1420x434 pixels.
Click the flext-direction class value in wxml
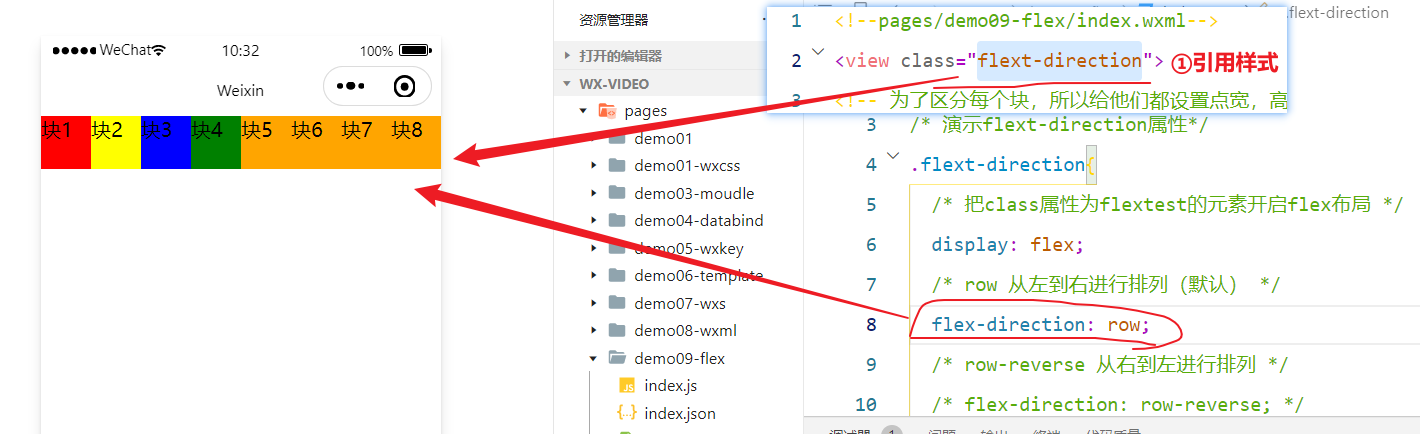pos(1060,60)
